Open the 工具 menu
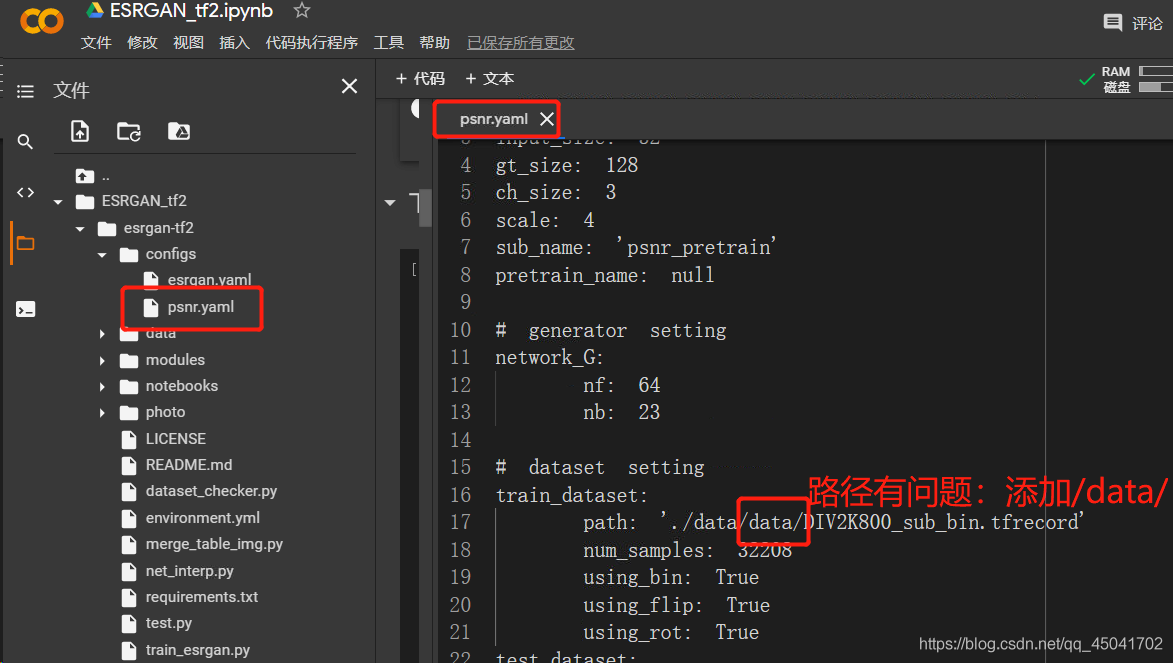This screenshot has height=663, width=1173. 388,43
